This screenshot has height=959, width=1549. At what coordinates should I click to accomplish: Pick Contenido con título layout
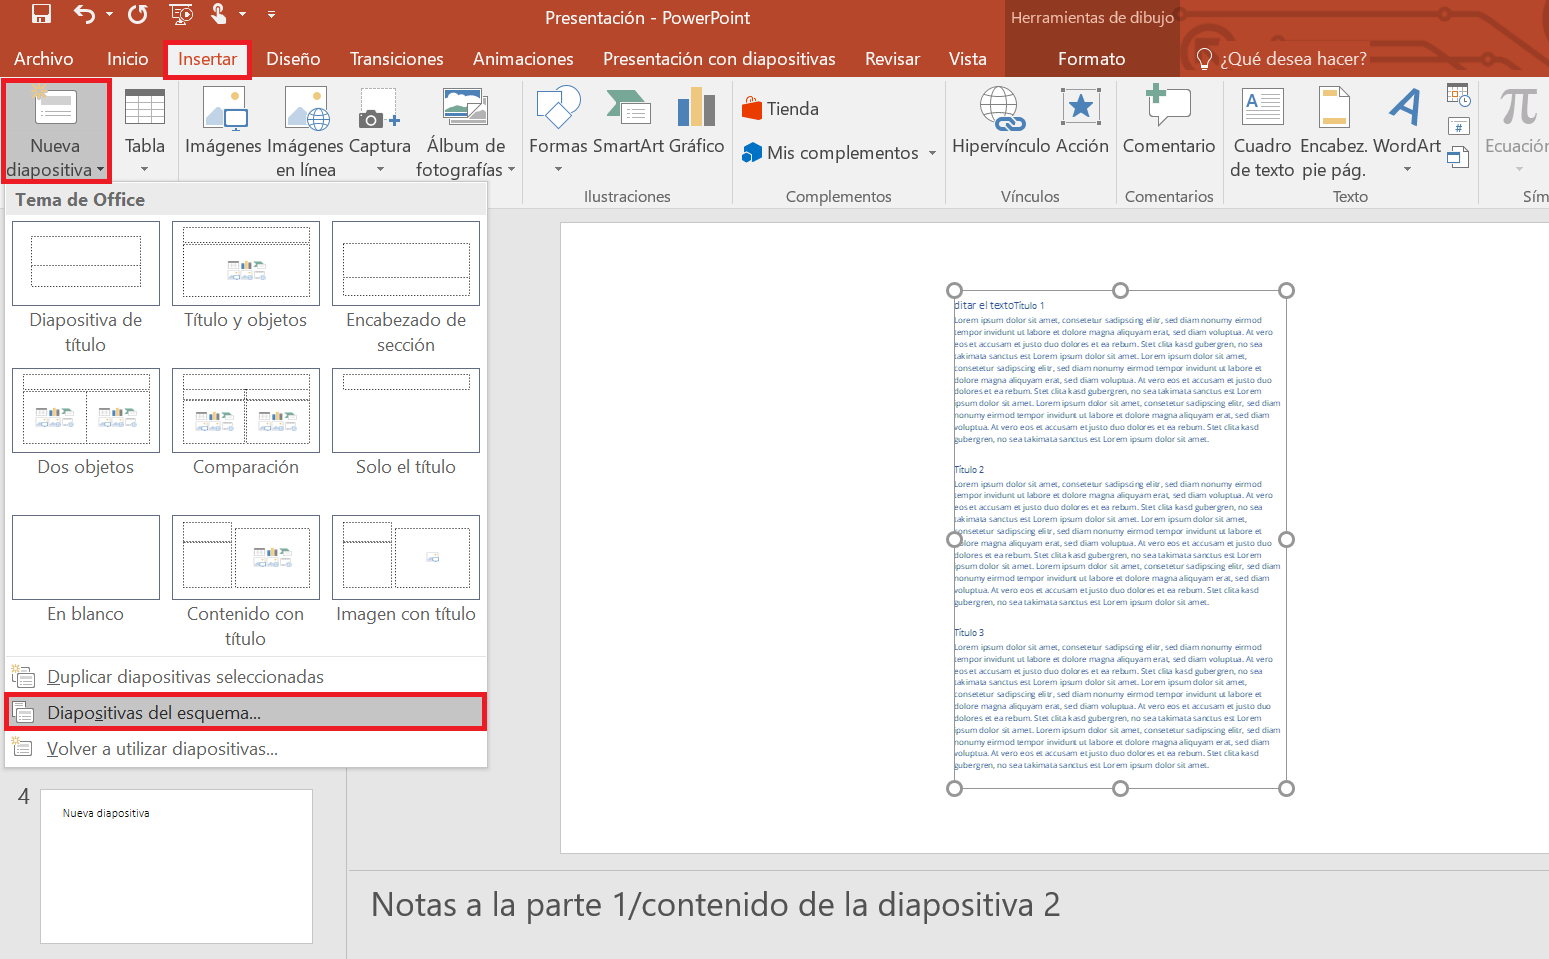click(x=246, y=582)
